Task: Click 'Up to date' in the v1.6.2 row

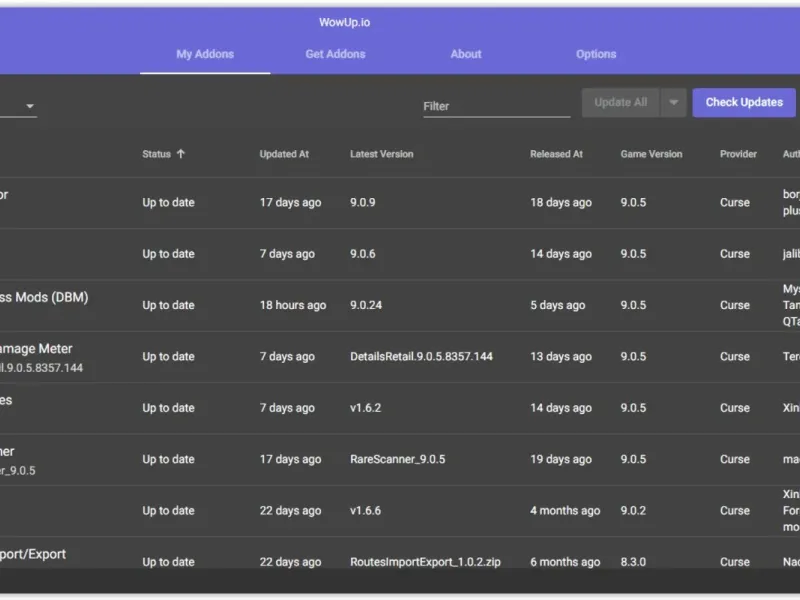Action: pos(168,408)
